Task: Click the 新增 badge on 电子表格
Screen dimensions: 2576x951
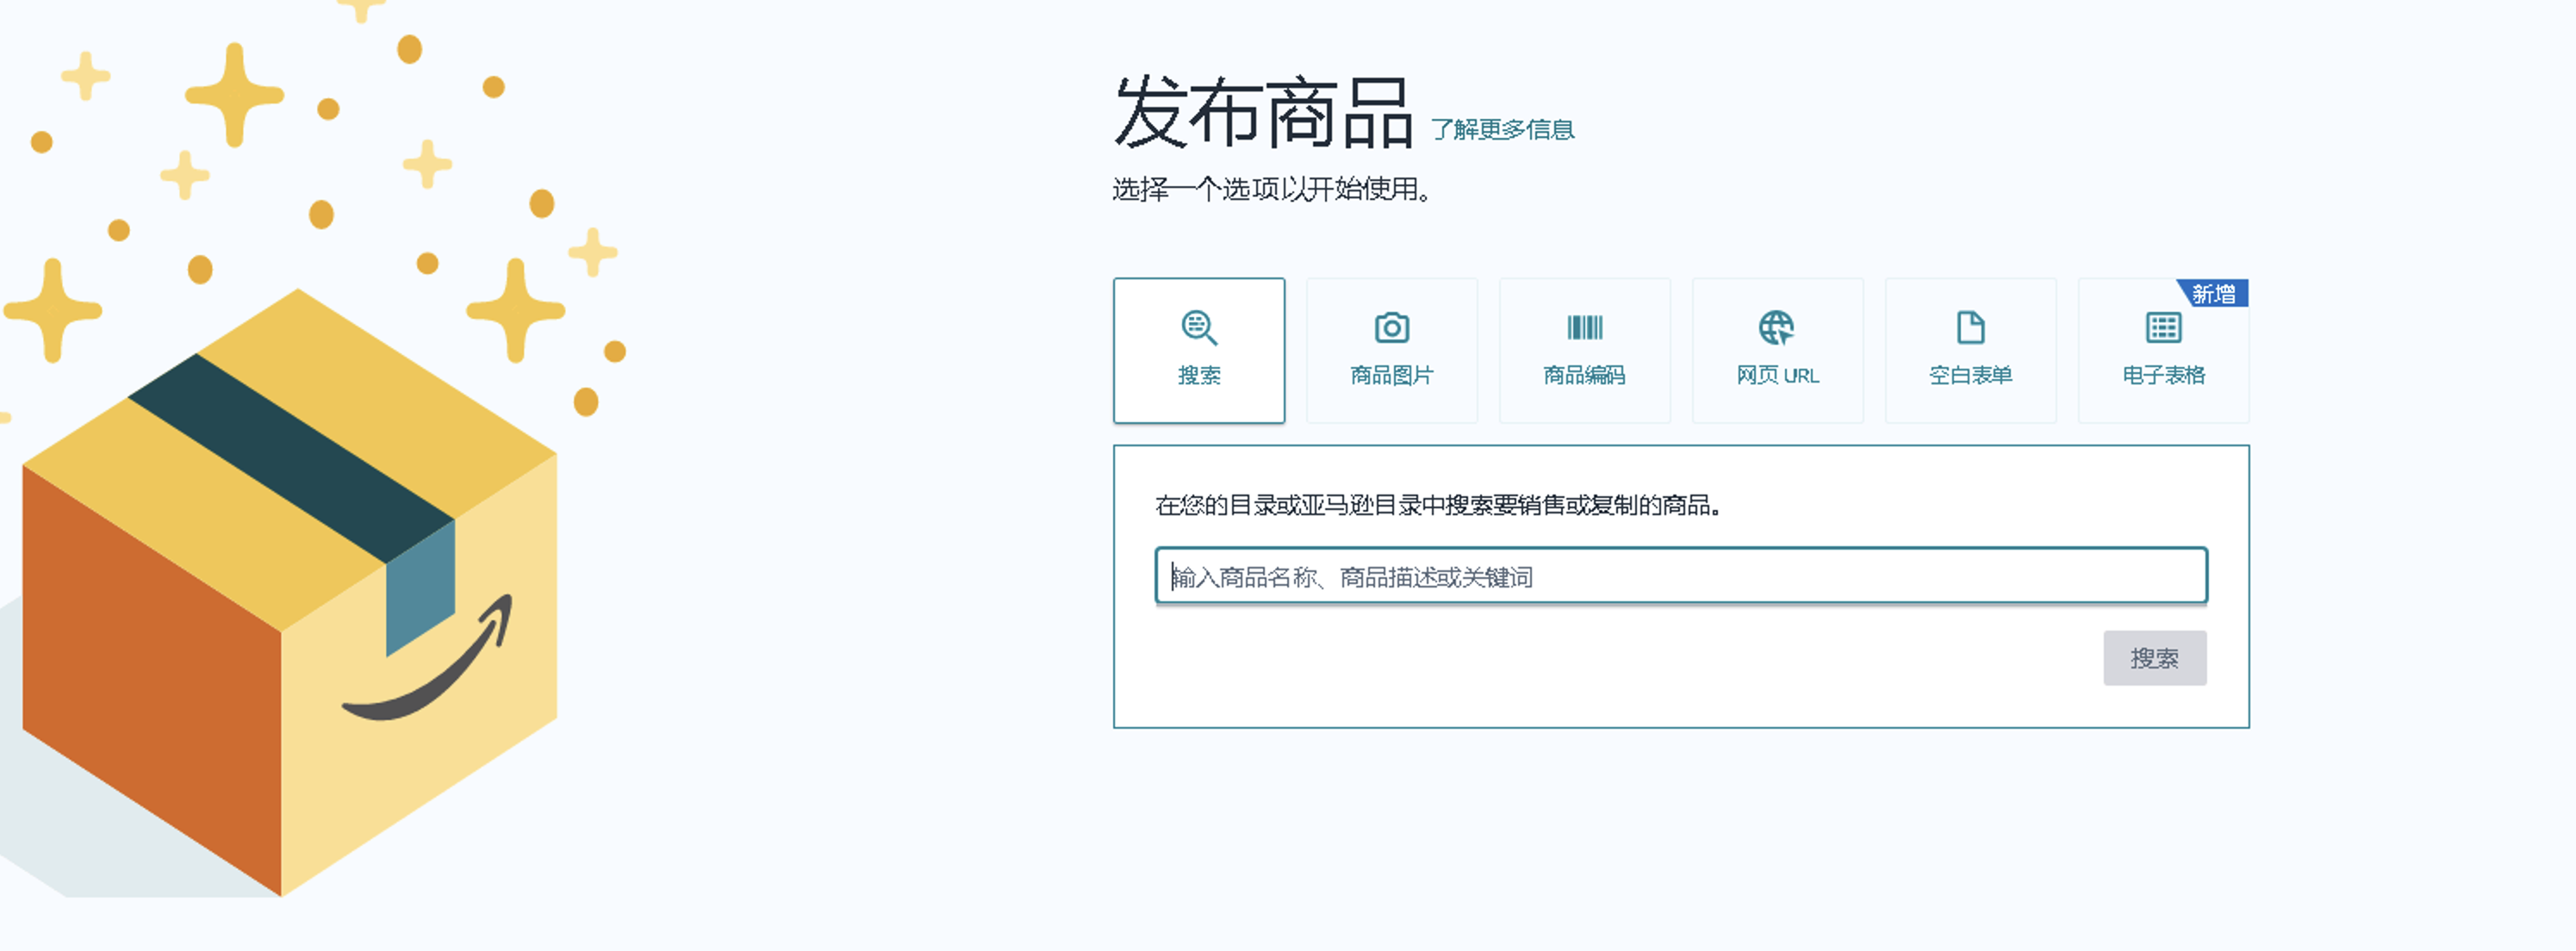Action: click(x=2214, y=293)
